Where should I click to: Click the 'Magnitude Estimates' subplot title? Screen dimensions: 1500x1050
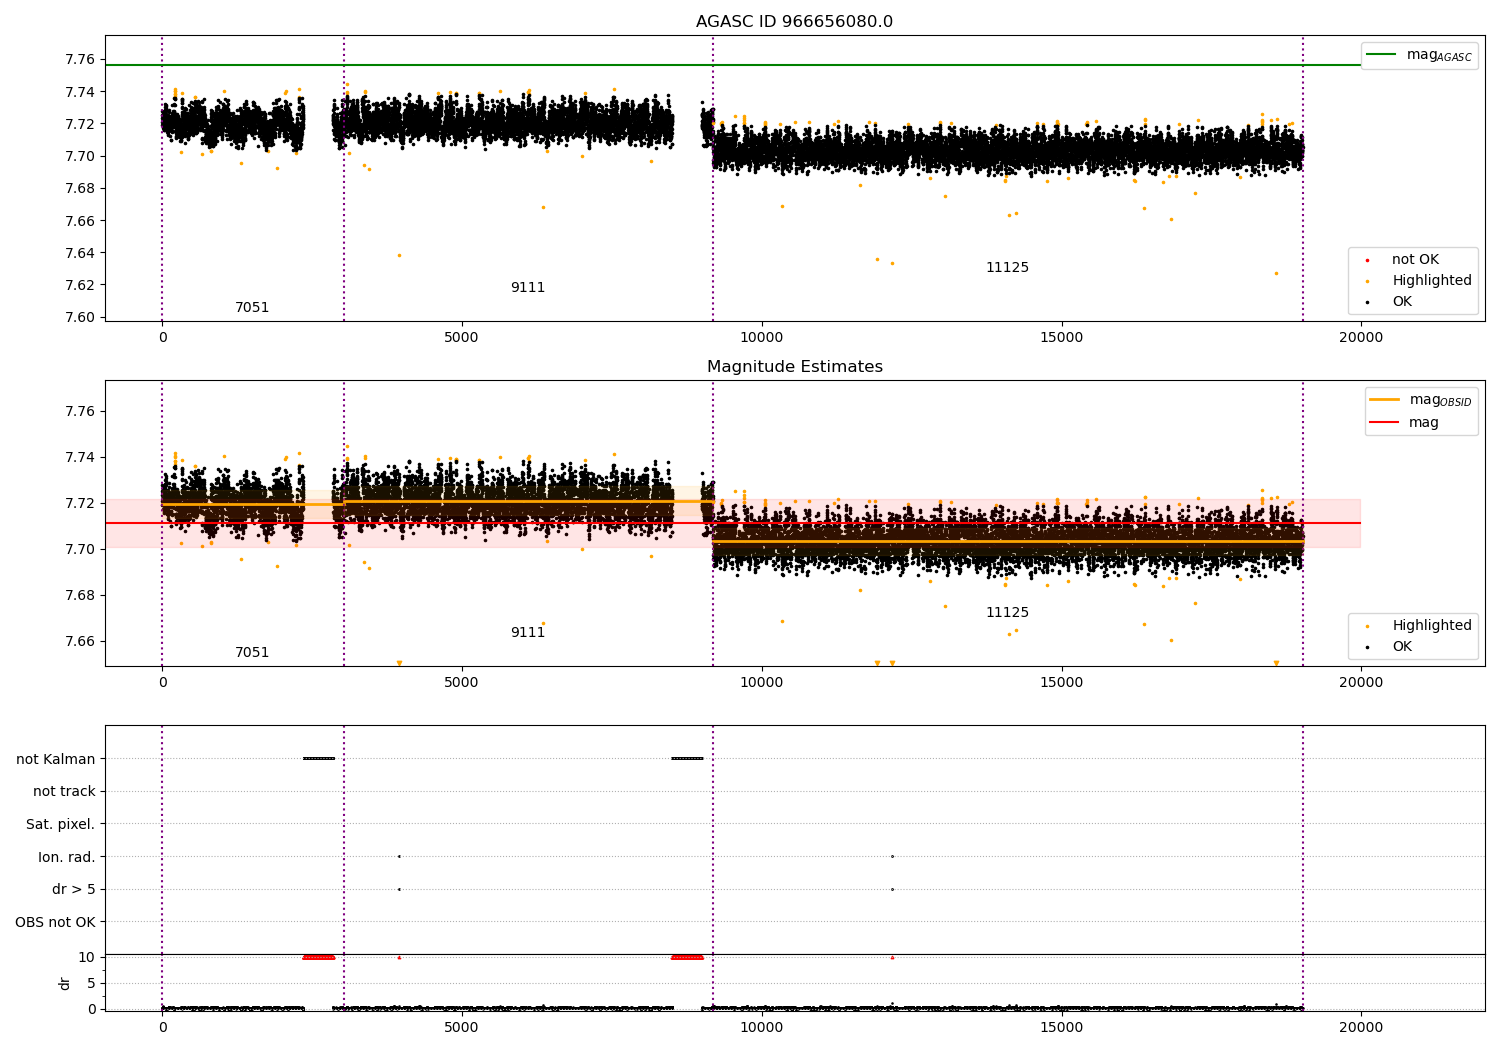click(x=795, y=367)
